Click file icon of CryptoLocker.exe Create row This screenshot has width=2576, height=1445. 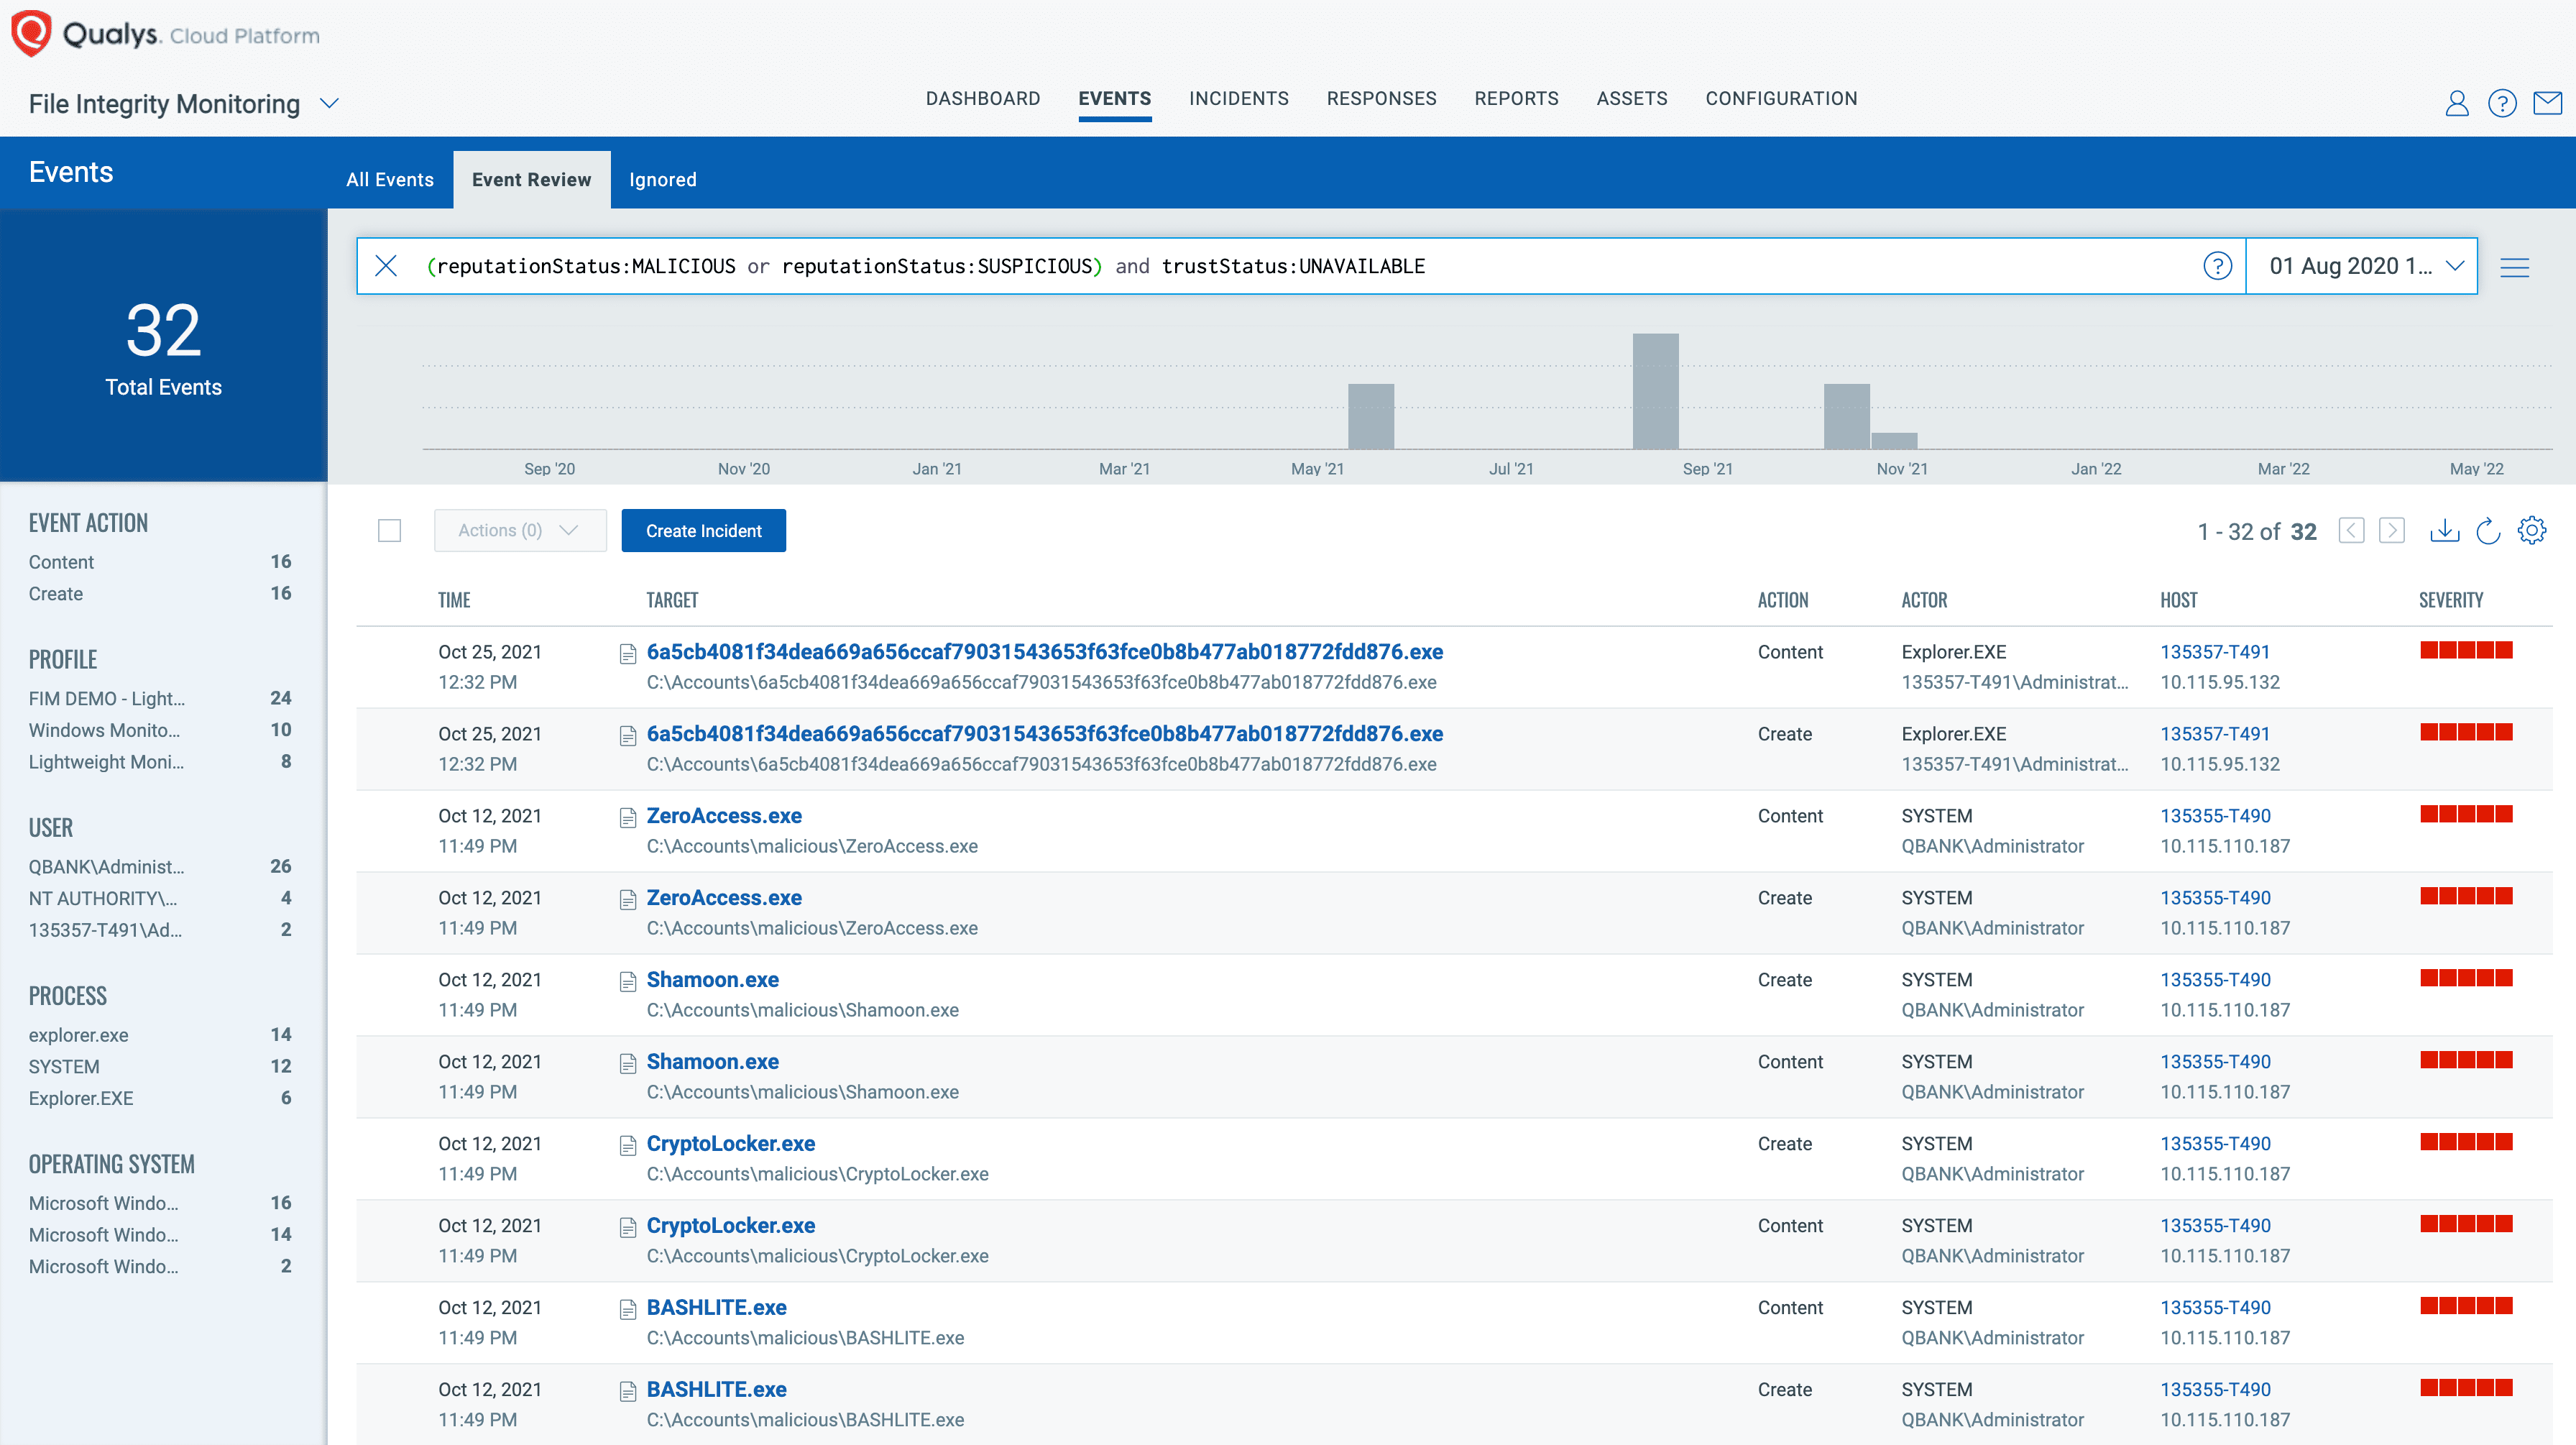tap(628, 1146)
